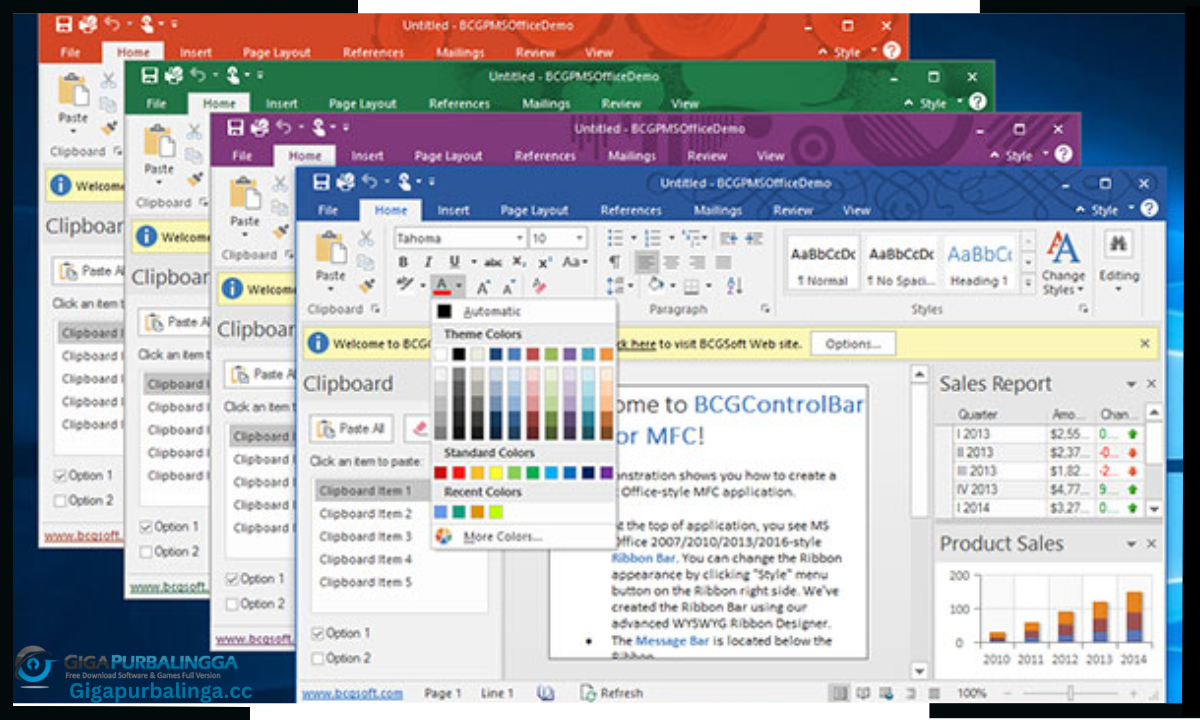Toggle Option 2 checkbox in blue window
Viewport: 1200px width, 720px height.
[x=318, y=658]
